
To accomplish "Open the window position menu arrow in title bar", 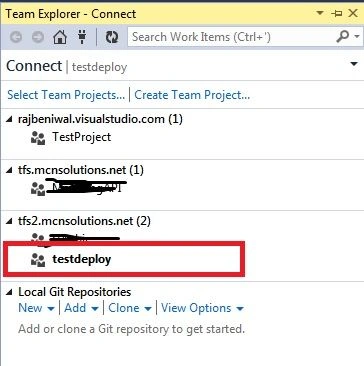I will point(320,13).
